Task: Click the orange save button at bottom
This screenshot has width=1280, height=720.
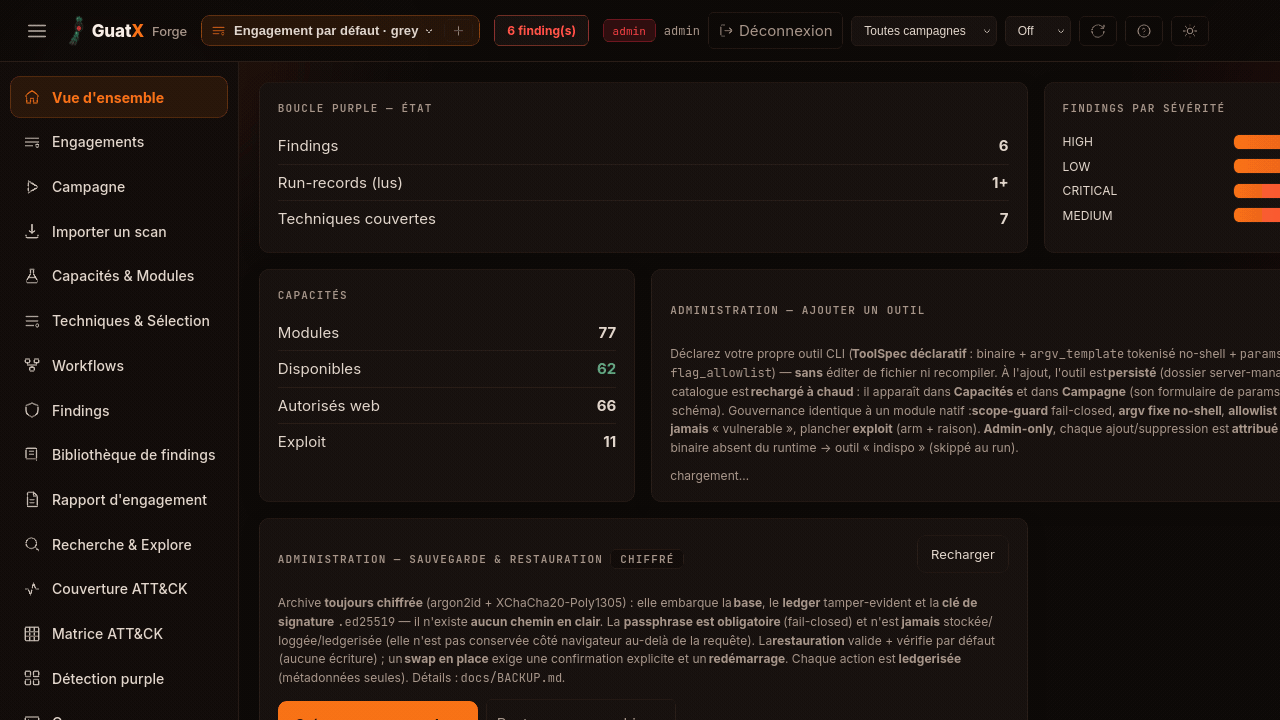Action: click(x=378, y=711)
